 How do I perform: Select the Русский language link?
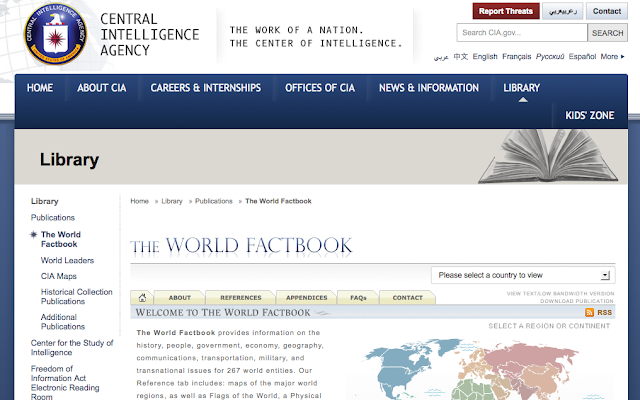click(550, 57)
